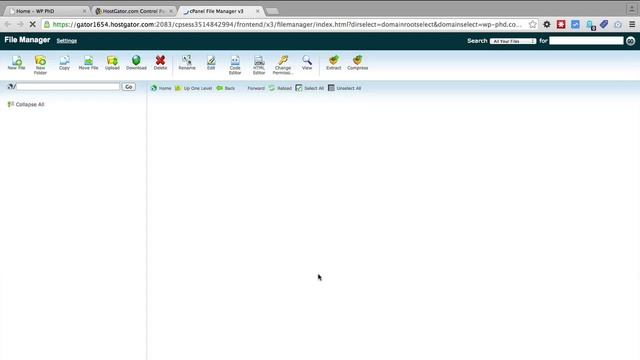Screen dimensions: 640x360
Task: Click the Extract archive icon
Action: click(333, 62)
